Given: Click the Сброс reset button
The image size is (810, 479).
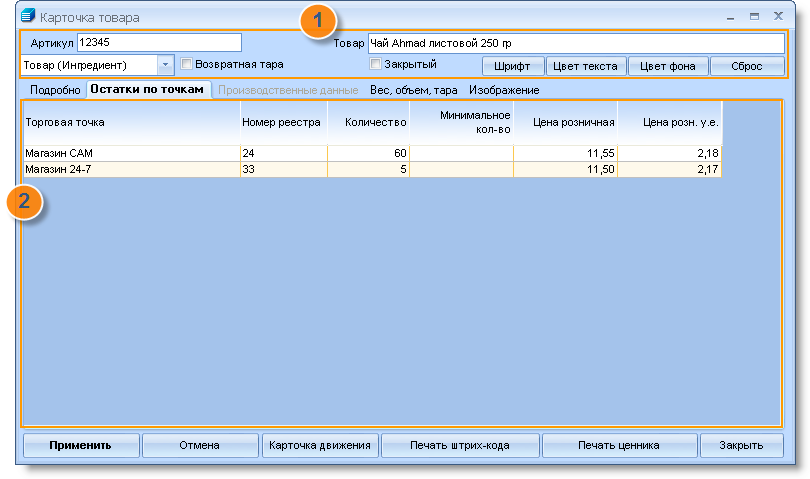Looking at the screenshot, I should pos(746,66).
